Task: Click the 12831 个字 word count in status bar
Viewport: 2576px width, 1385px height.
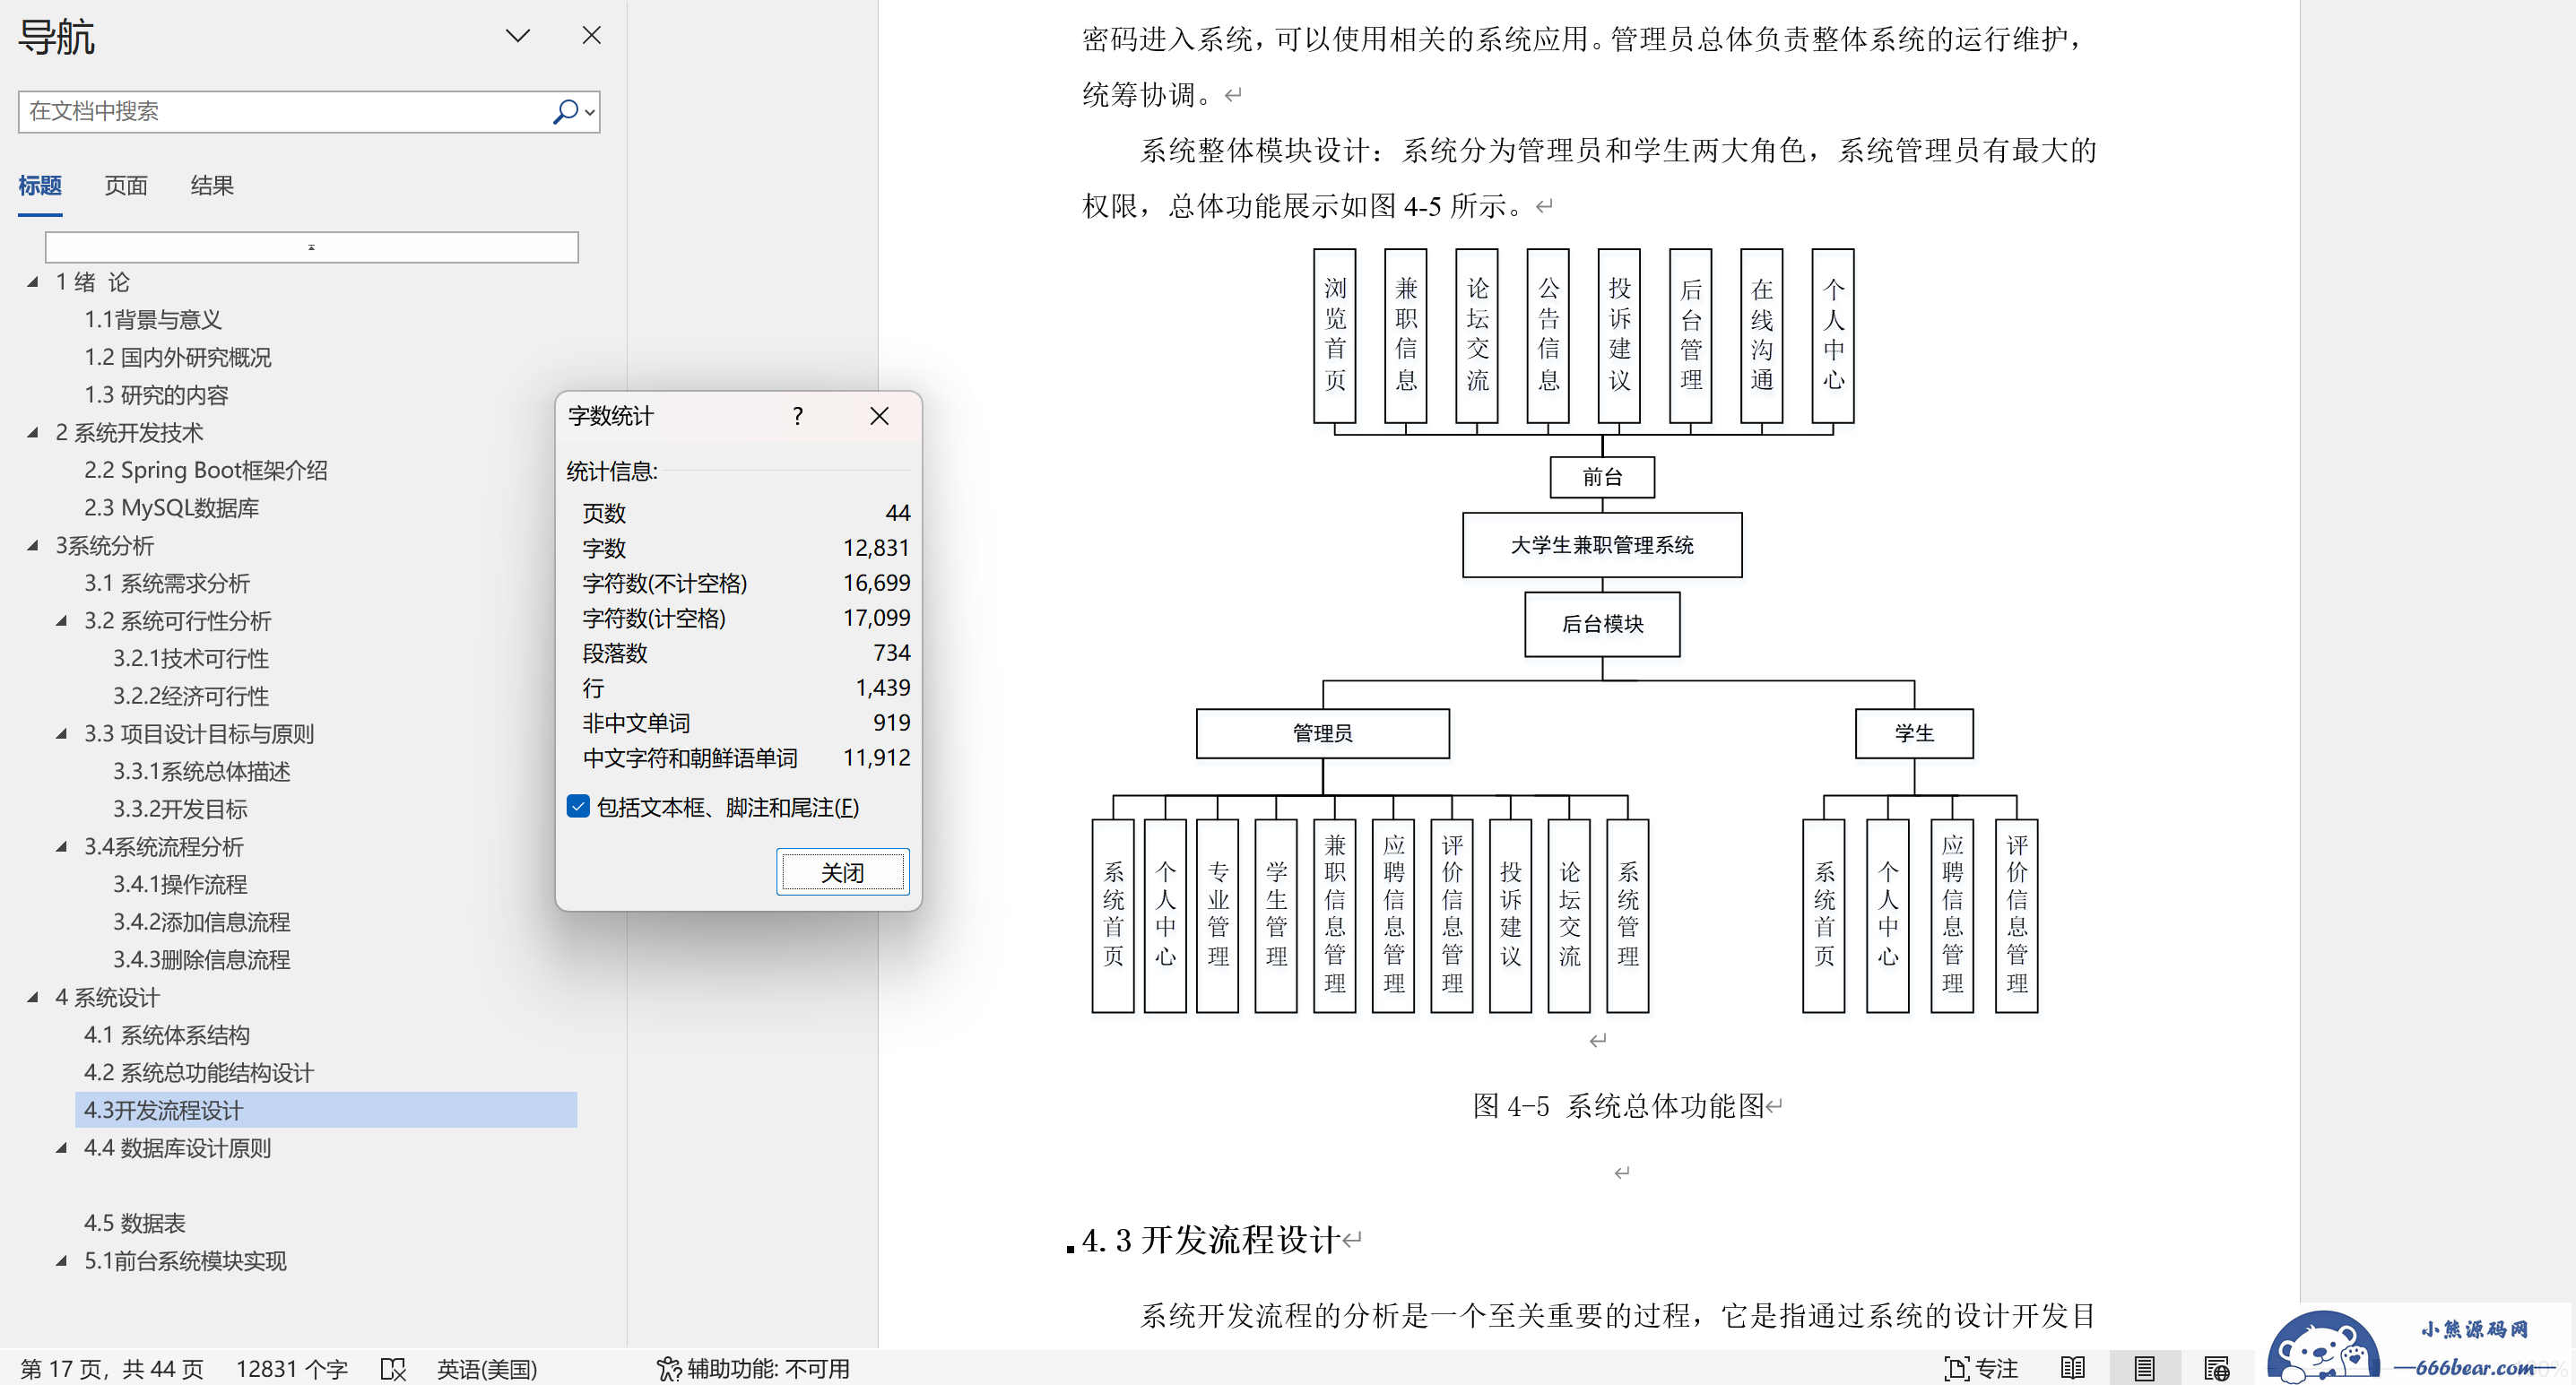Action: pyautogui.click(x=291, y=1369)
